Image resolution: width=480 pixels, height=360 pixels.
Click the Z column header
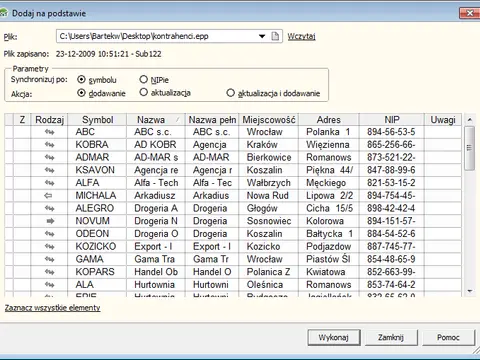click(22, 120)
